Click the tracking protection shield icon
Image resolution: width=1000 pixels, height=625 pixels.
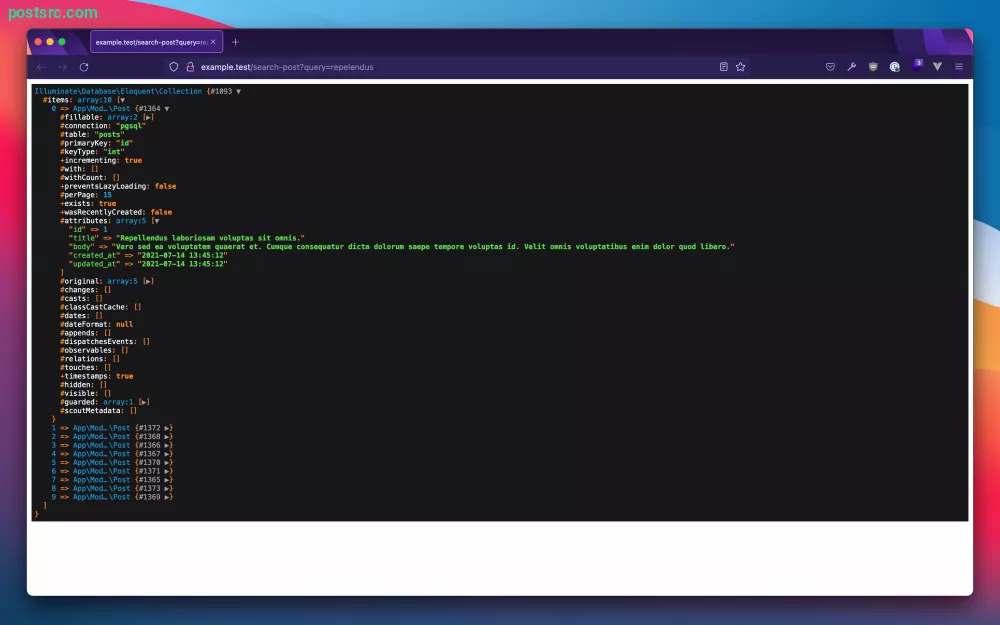[173, 67]
